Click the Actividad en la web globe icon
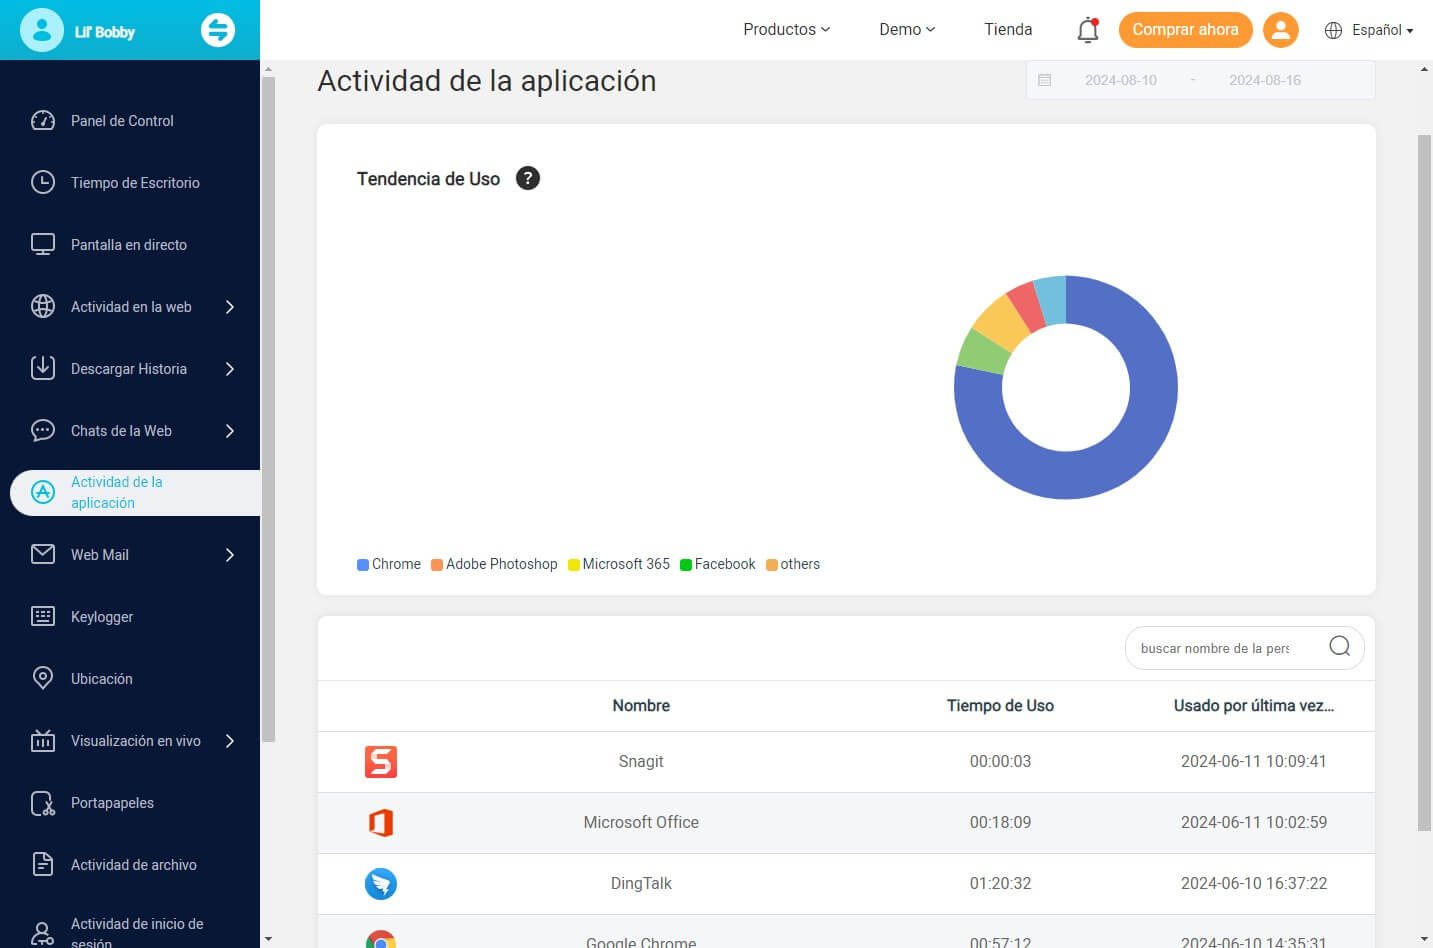The image size is (1433, 948). tap(43, 307)
